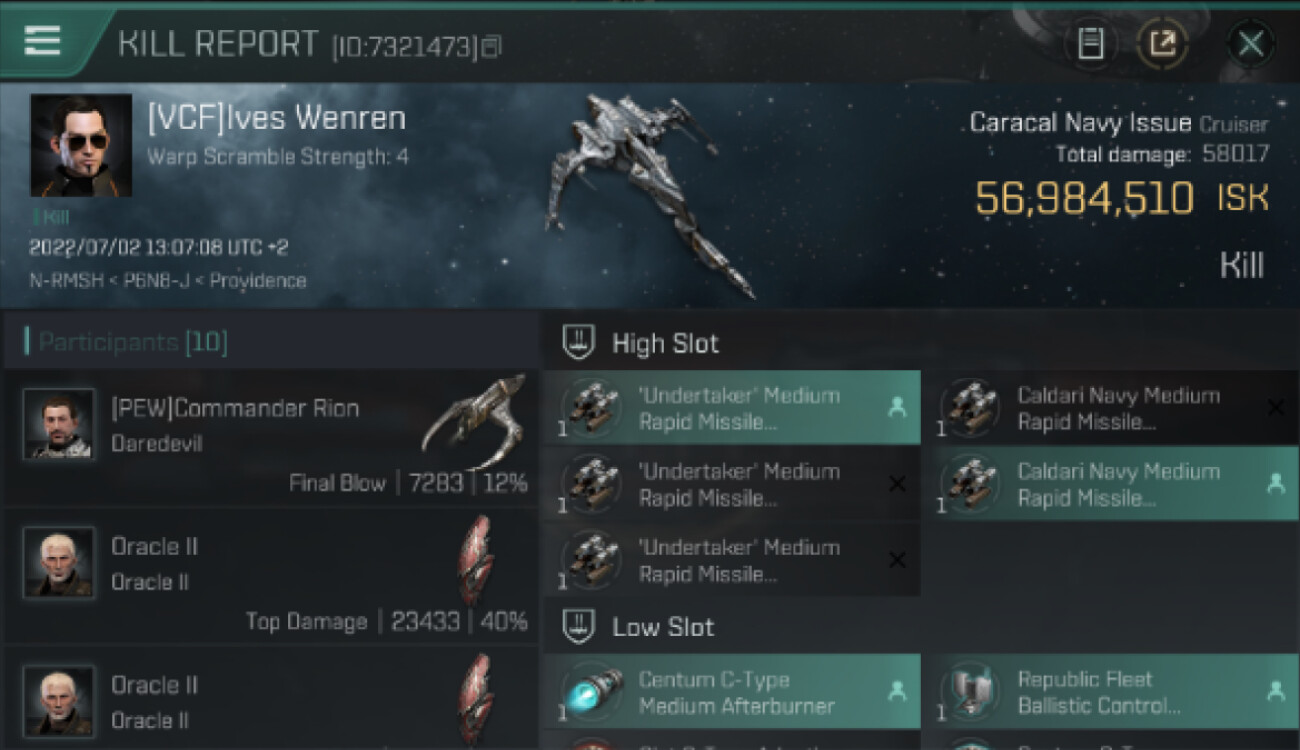View Ives Wenren's pilot portrait
The image size is (1300, 750).
pos(81,145)
